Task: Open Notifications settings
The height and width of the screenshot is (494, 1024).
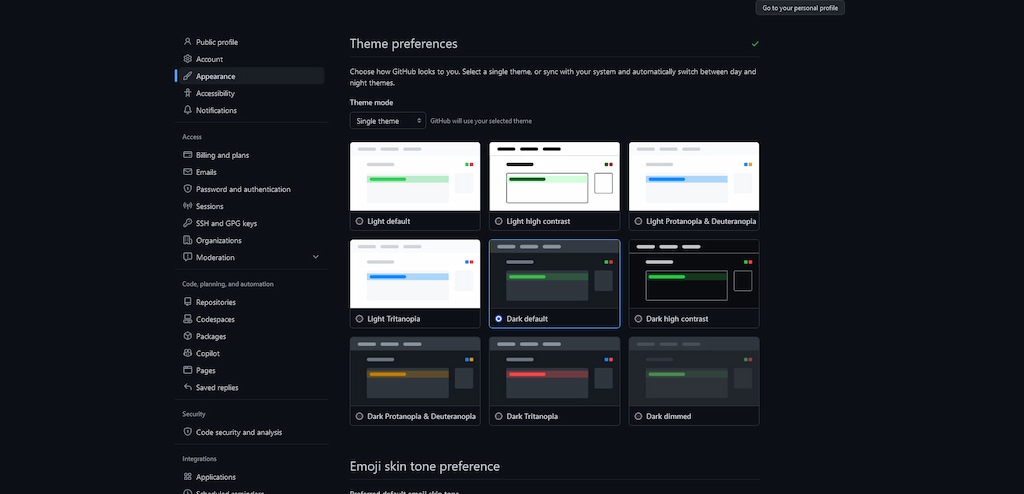Action: point(216,110)
